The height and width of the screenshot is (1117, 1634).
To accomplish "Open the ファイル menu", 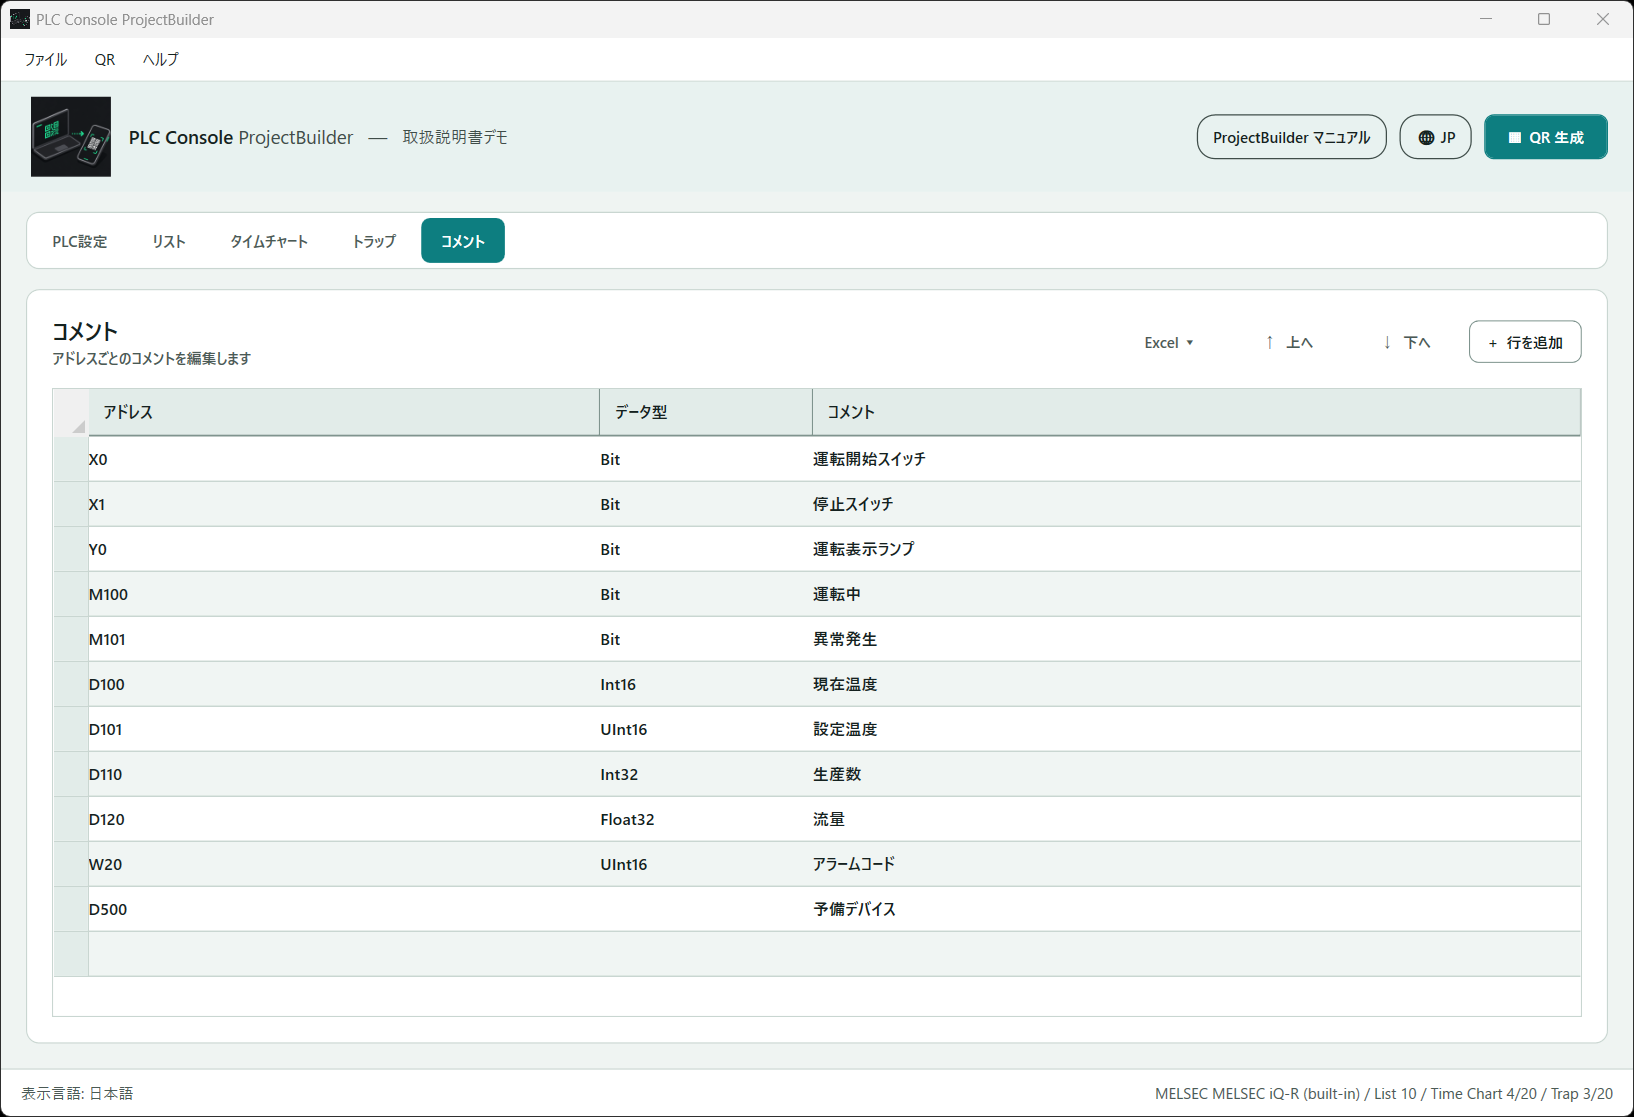I will pos(45,59).
